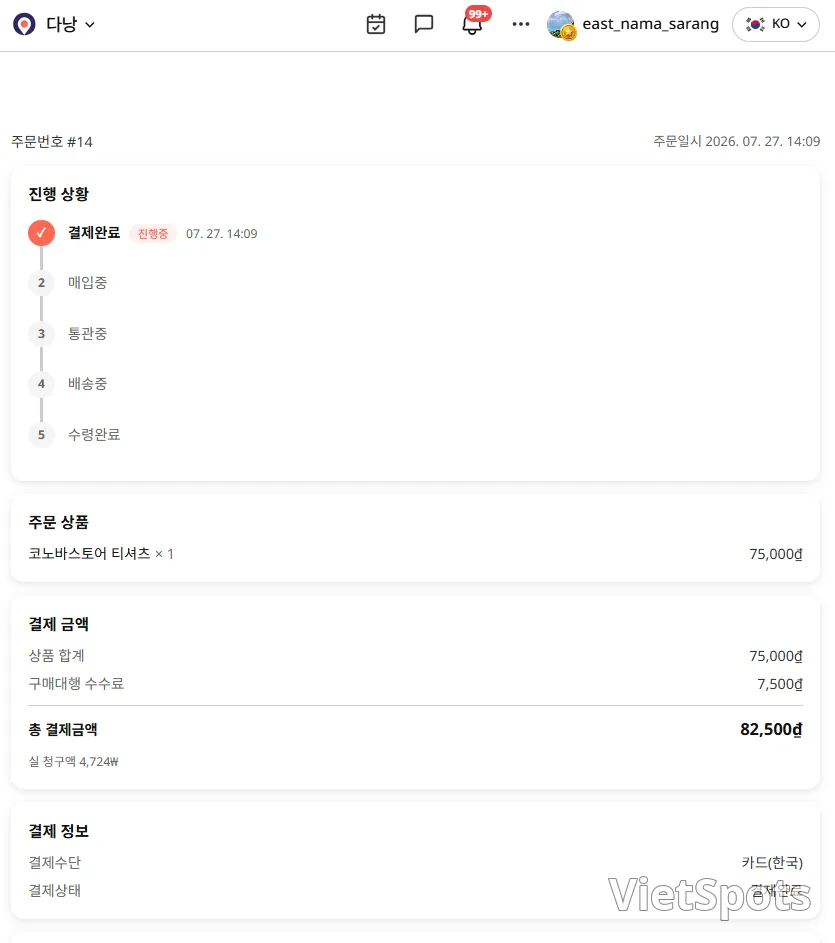Click the order number #14 text
Image resolution: width=835 pixels, height=943 pixels.
click(52, 142)
